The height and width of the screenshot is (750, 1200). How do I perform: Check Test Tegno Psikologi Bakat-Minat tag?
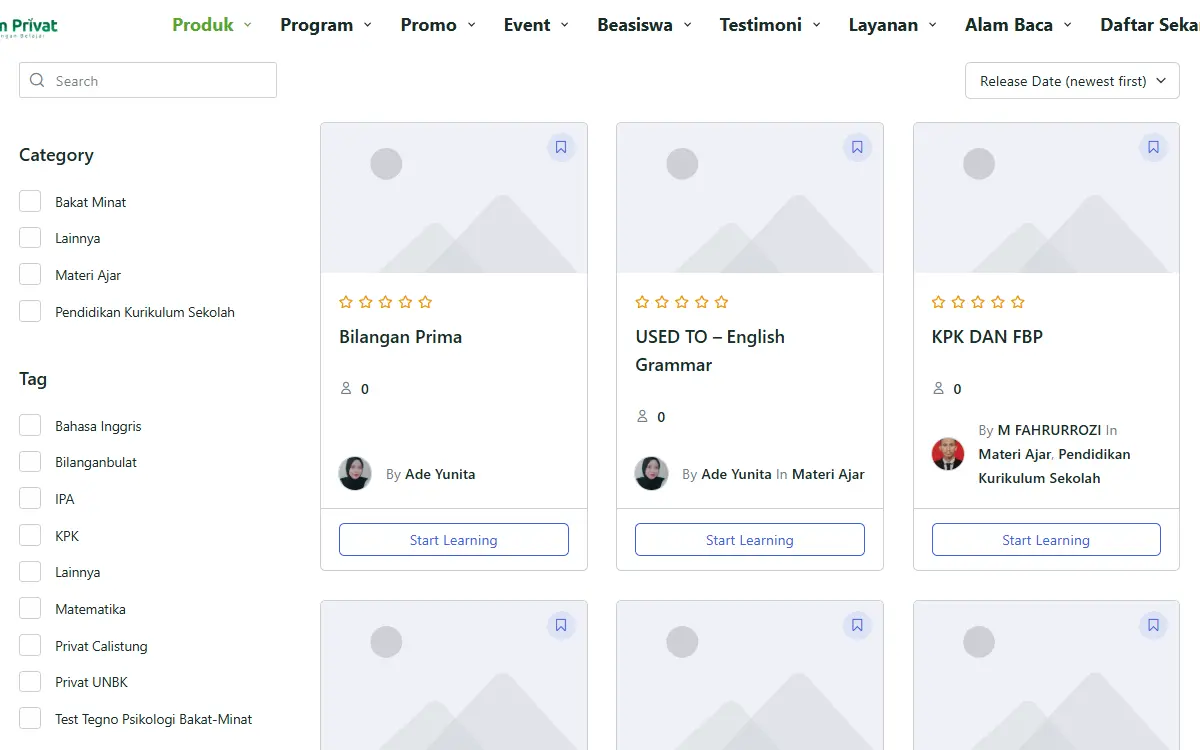30,718
